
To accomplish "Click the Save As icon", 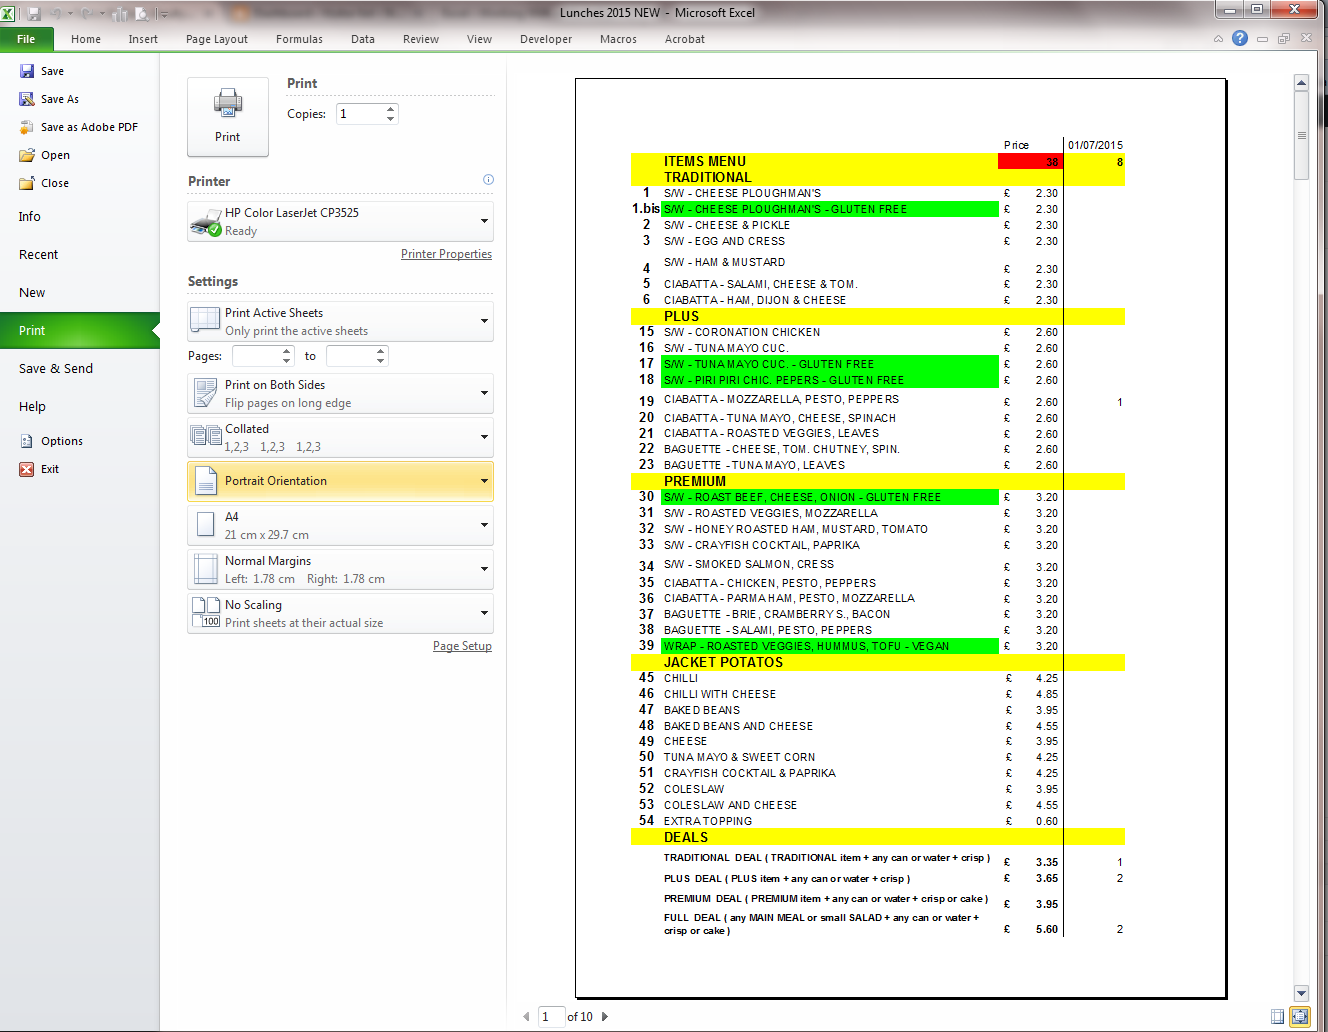I will [x=27, y=99].
